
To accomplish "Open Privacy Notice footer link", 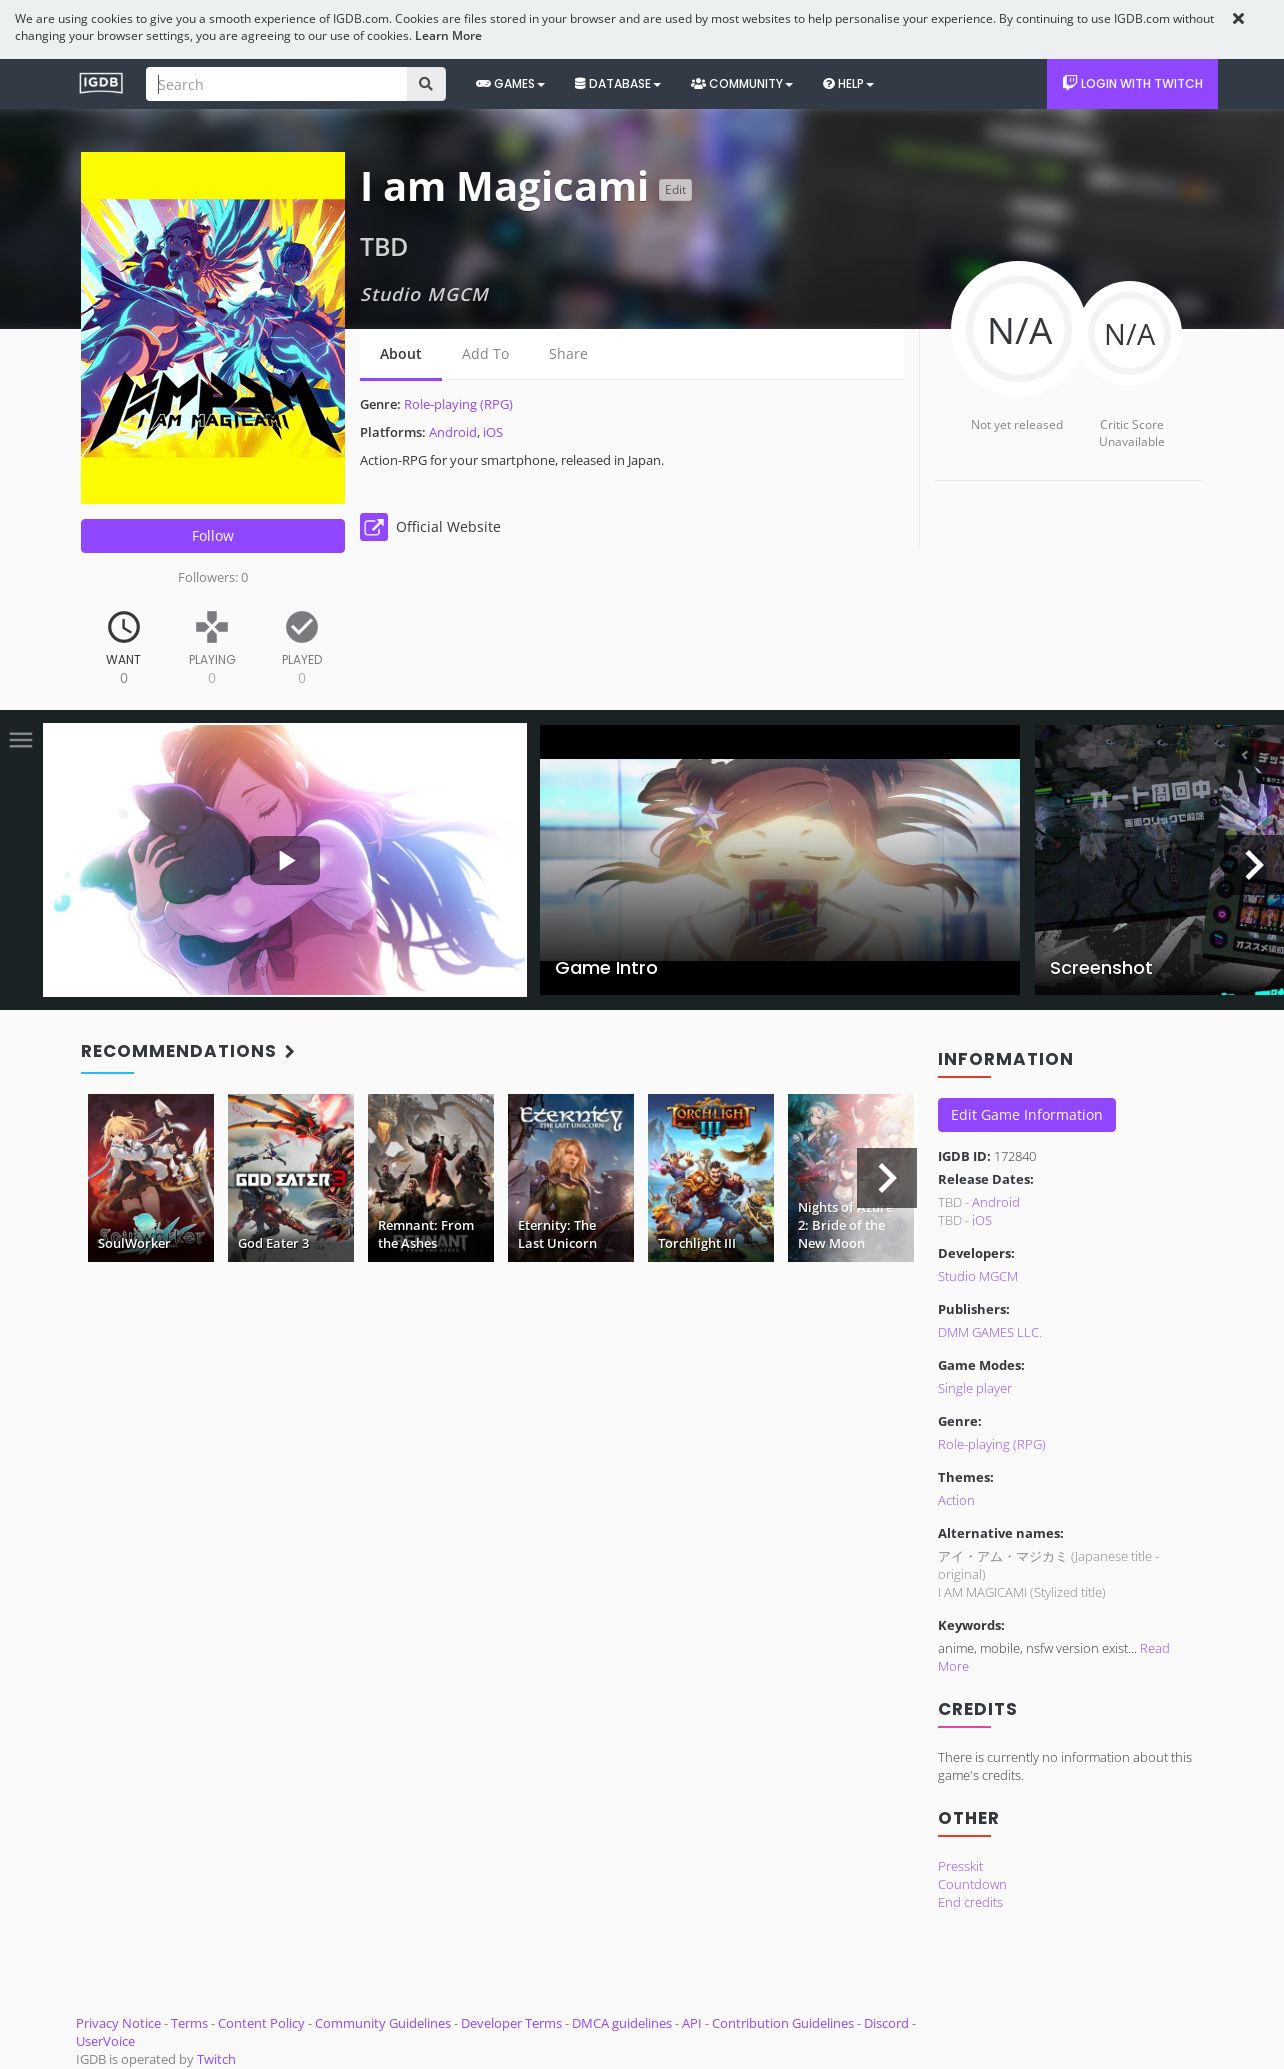I will (118, 2023).
